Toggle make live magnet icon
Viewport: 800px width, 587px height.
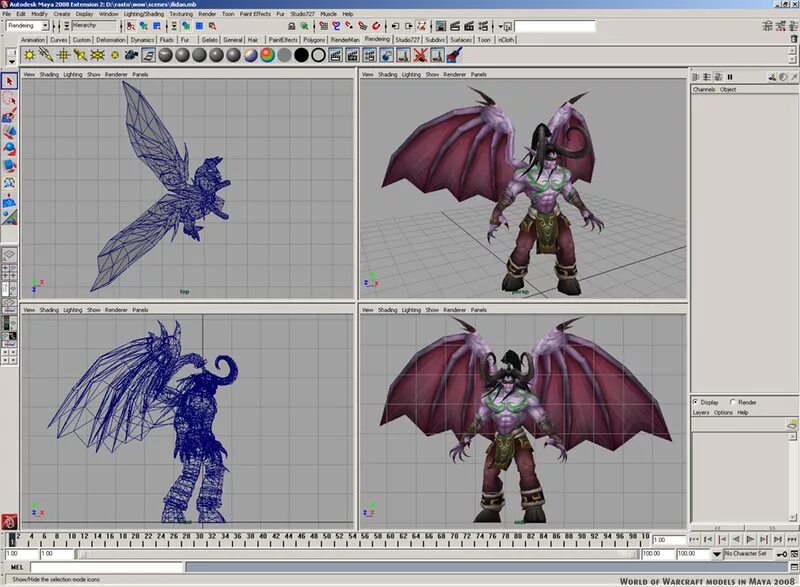pos(376,26)
